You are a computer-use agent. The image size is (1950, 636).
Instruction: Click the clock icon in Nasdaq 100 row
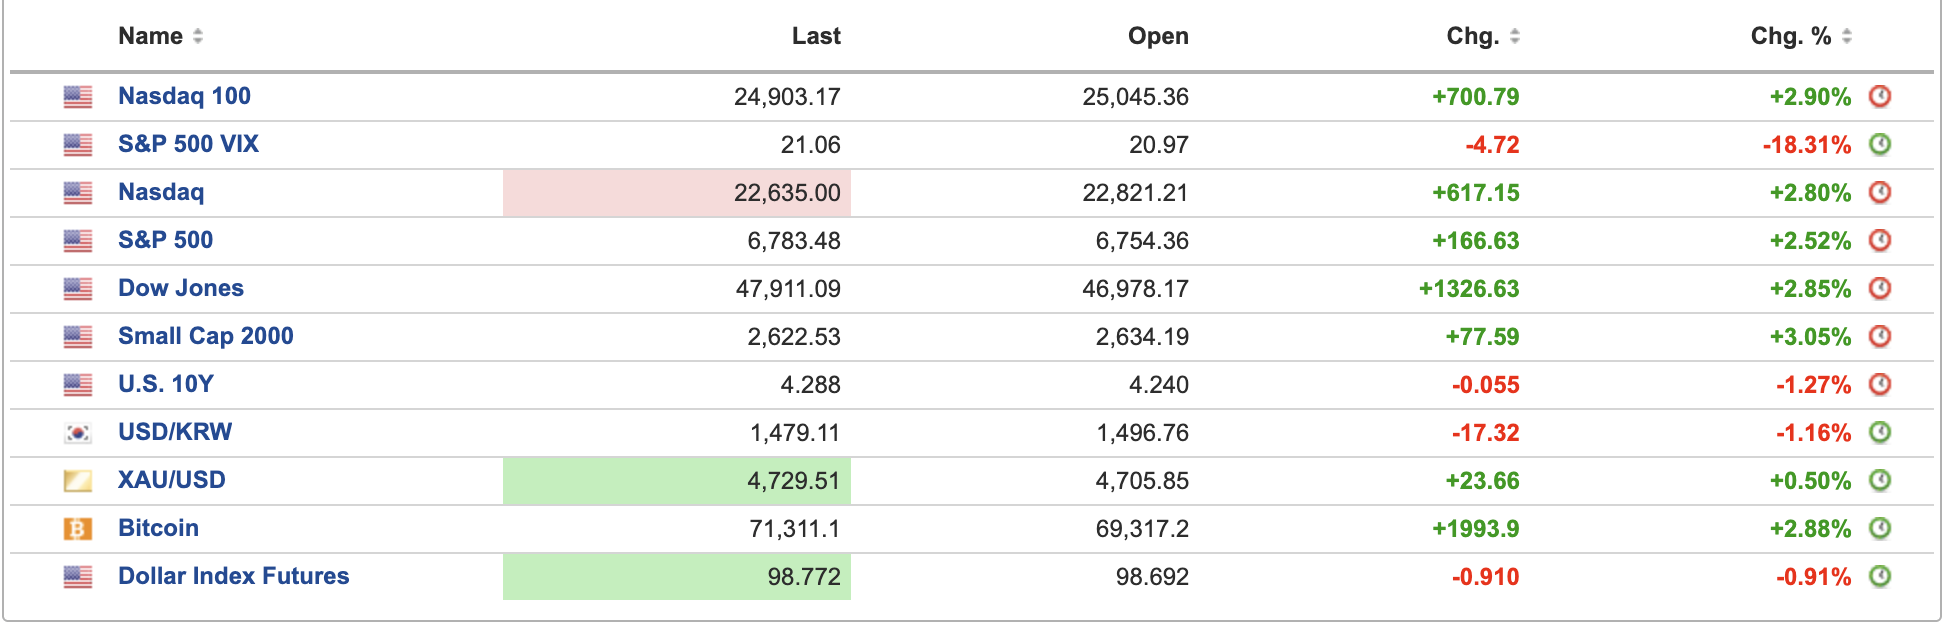(1880, 97)
